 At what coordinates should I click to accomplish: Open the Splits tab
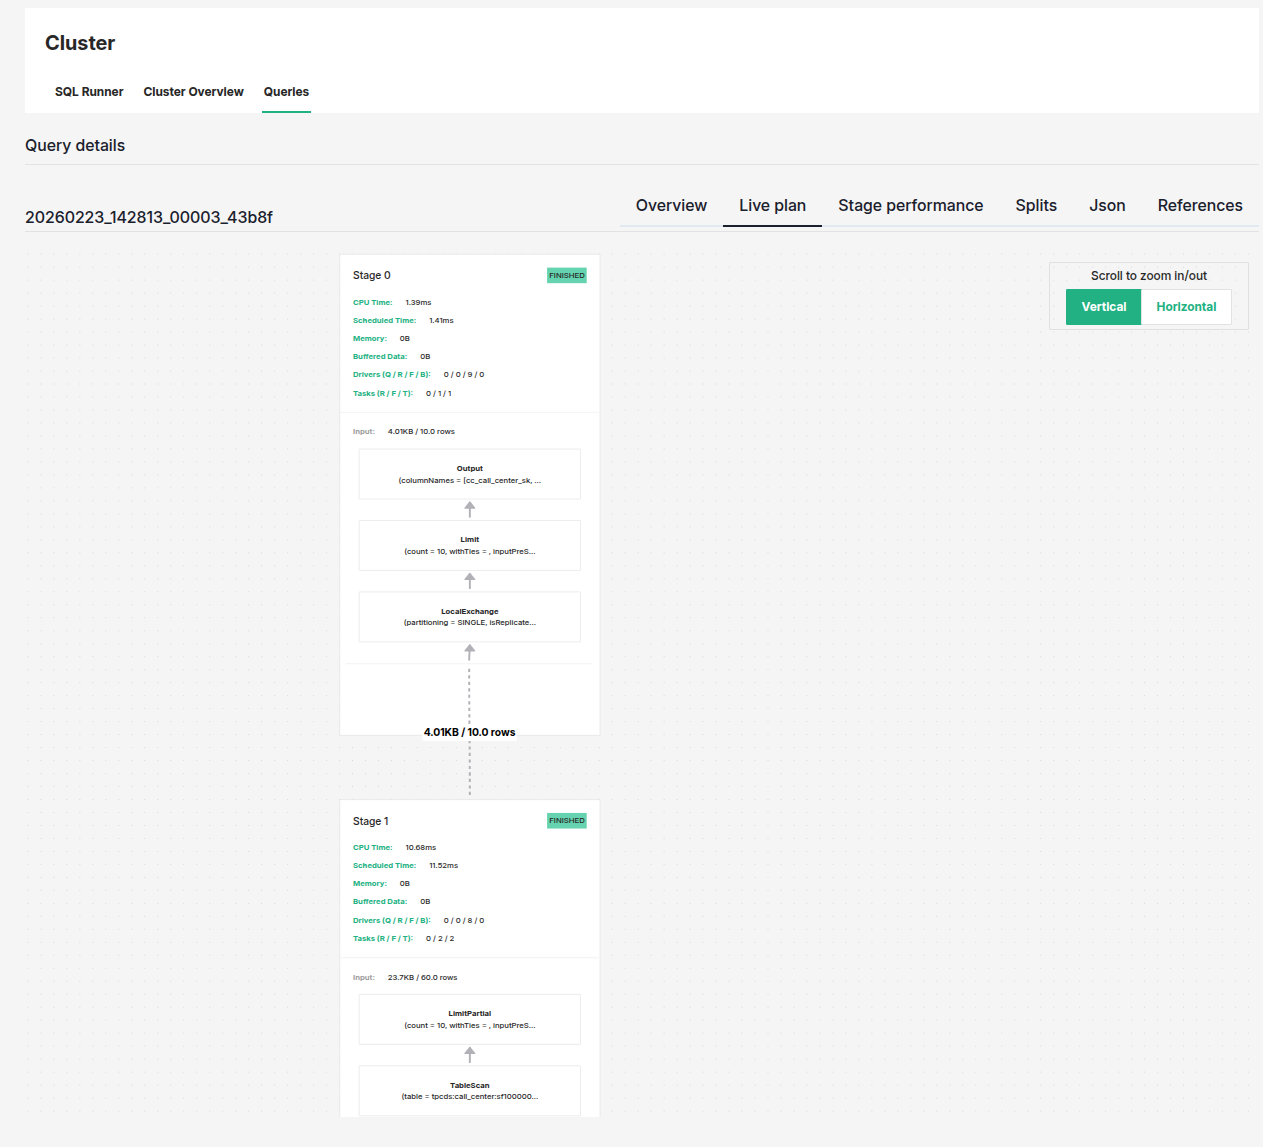click(x=1035, y=205)
